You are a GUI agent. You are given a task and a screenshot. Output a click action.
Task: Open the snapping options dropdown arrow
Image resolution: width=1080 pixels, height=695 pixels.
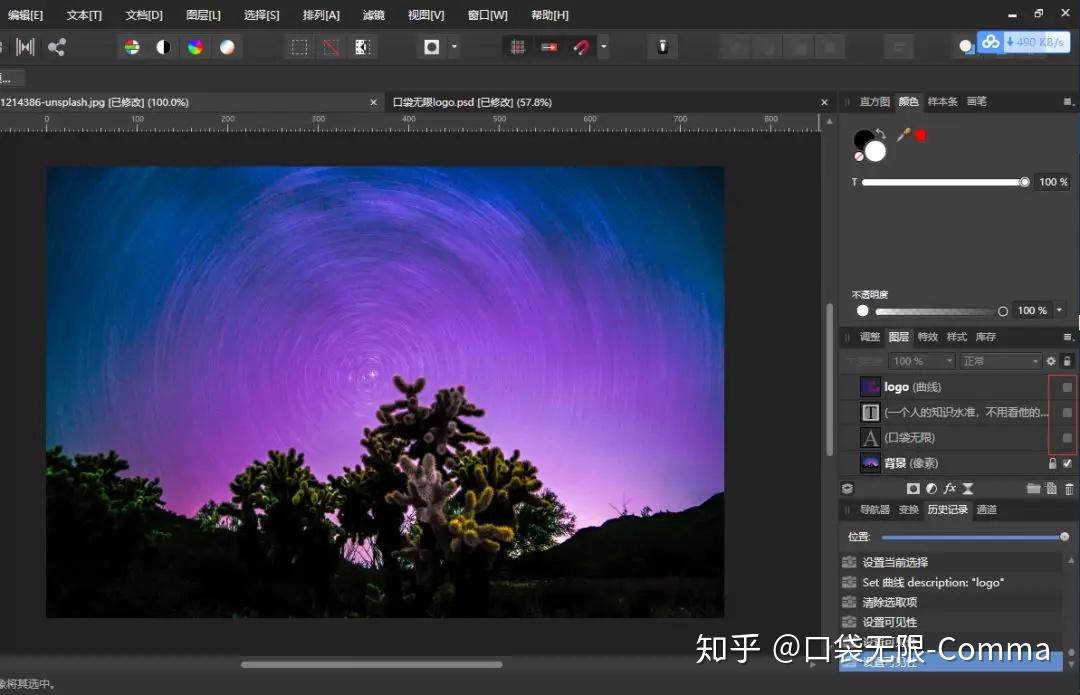click(x=604, y=46)
